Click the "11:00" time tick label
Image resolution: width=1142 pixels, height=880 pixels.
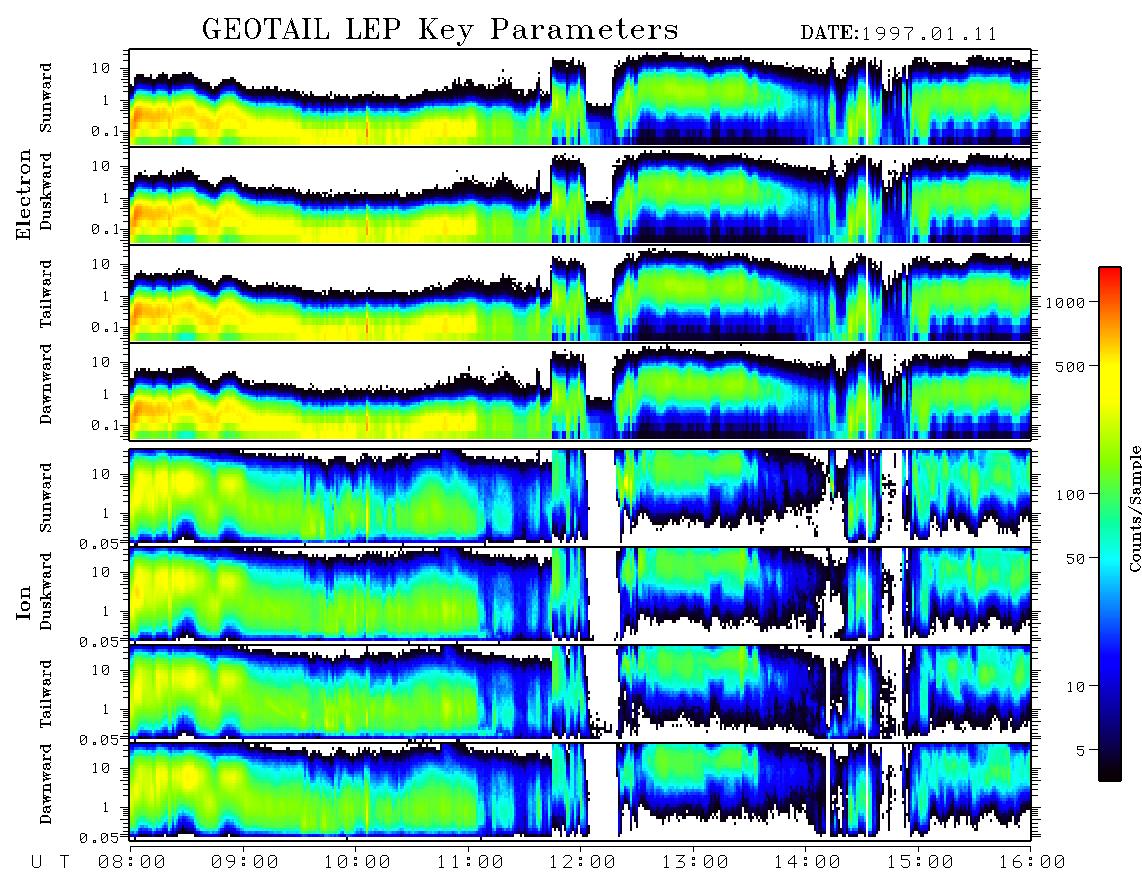[x=470, y=862]
